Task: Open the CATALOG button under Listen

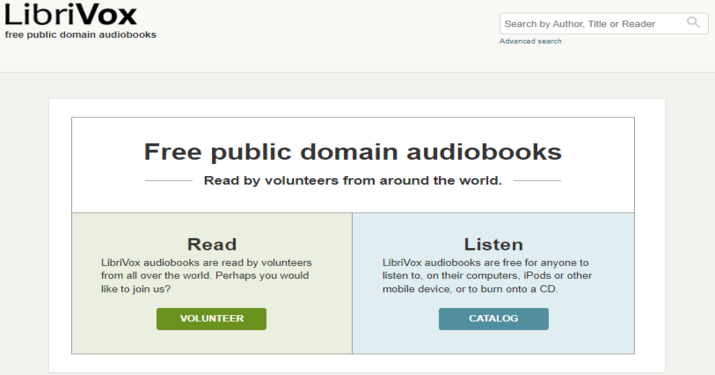Action: [493, 318]
